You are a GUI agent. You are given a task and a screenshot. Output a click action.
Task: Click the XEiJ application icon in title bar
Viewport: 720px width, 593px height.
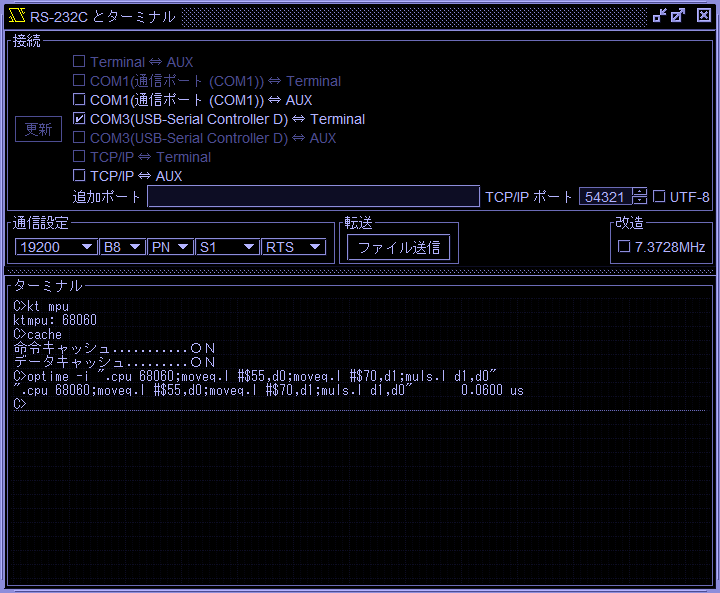tap(17, 16)
